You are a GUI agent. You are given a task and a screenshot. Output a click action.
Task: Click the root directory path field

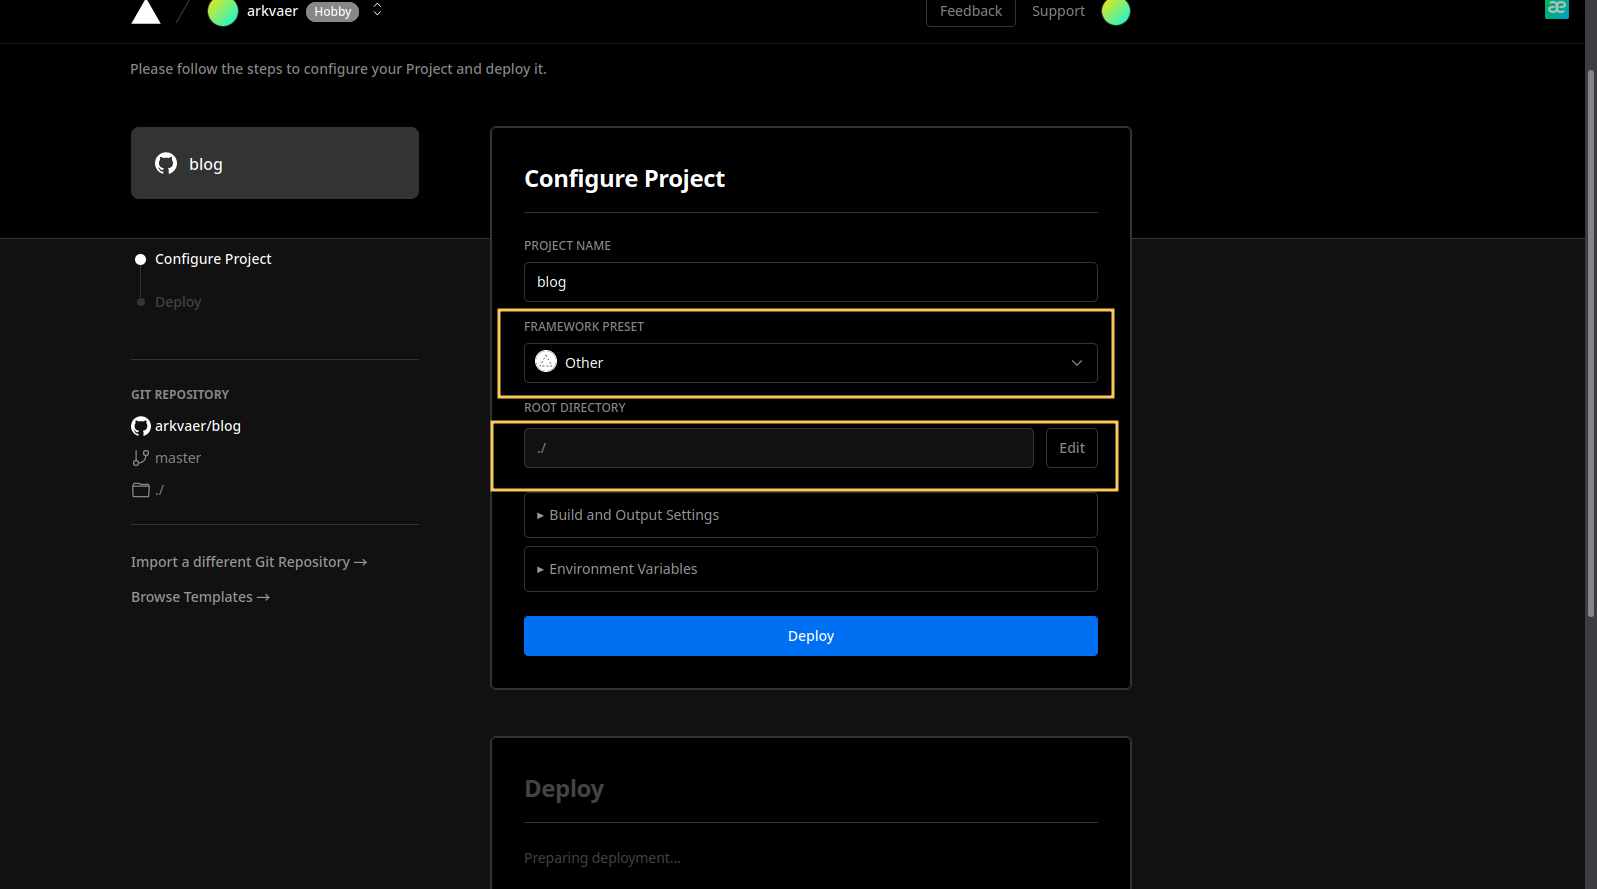point(778,448)
